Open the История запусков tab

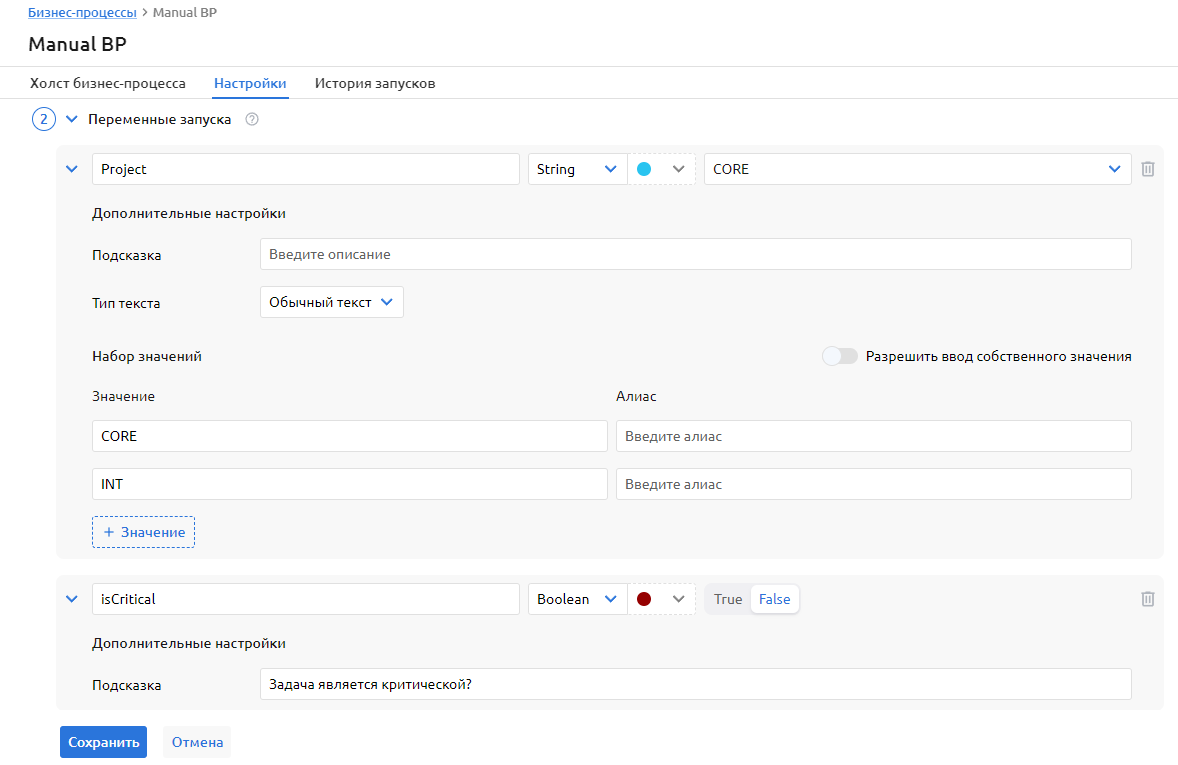pyautogui.click(x=375, y=83)
